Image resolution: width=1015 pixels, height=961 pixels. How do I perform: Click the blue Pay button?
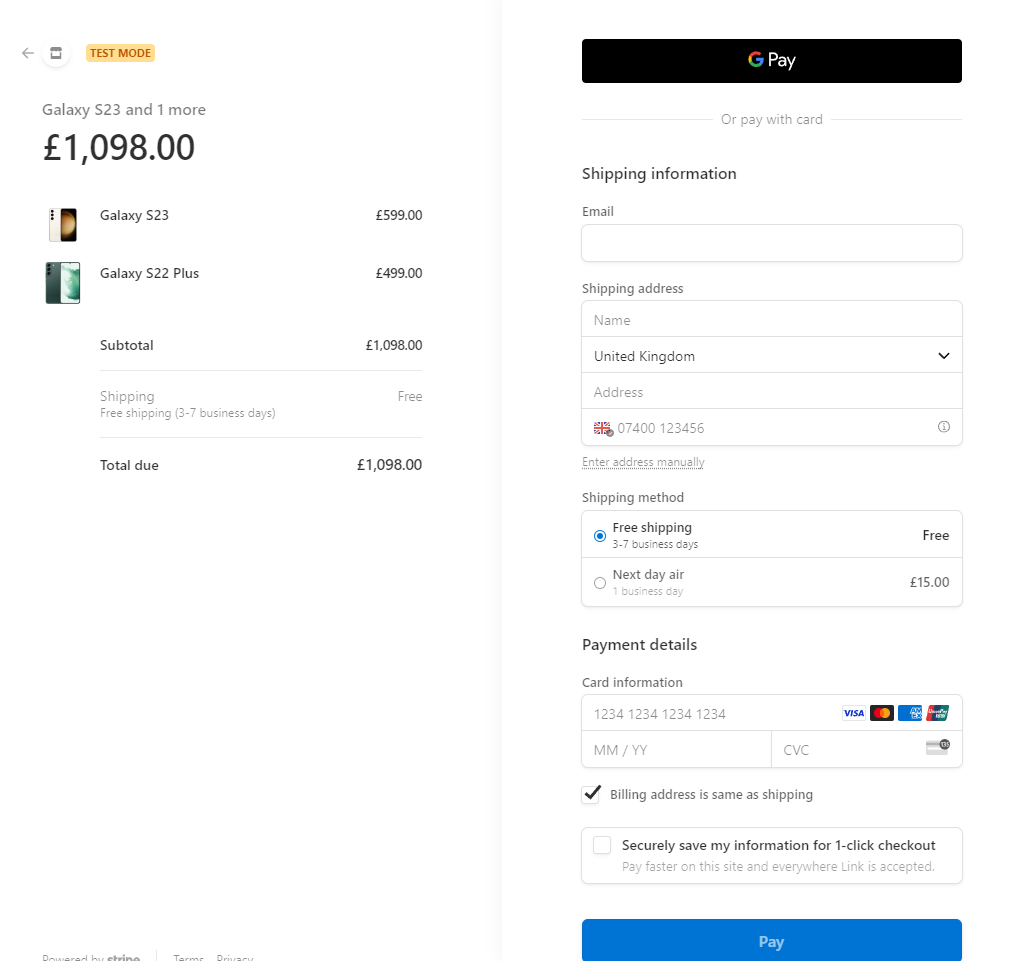(771, 941)
